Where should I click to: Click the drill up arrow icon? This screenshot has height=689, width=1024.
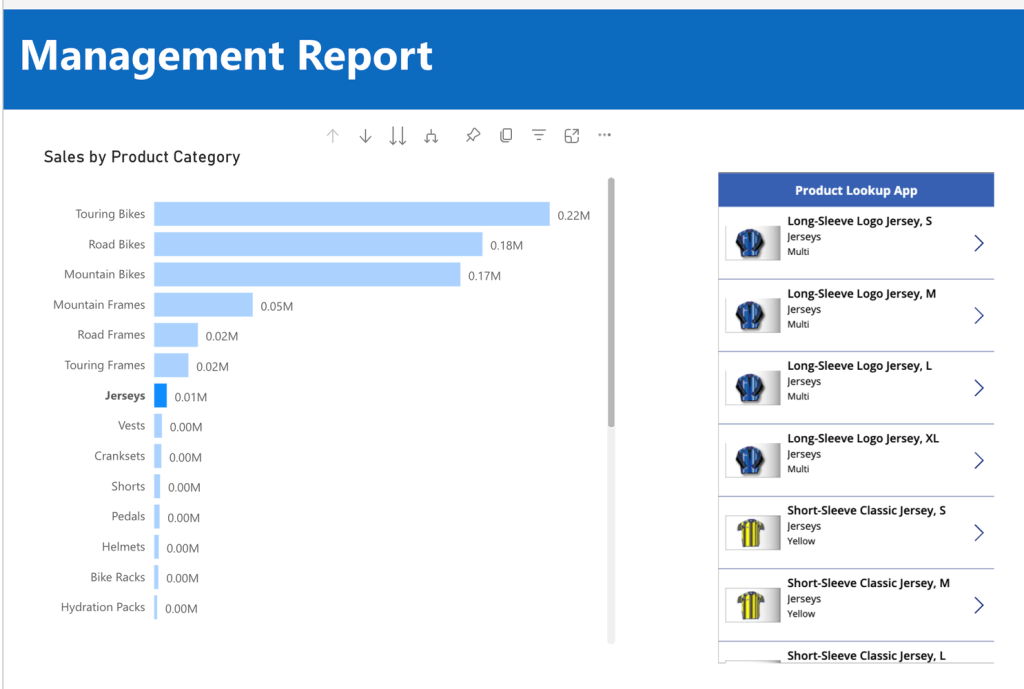(333, 135)
